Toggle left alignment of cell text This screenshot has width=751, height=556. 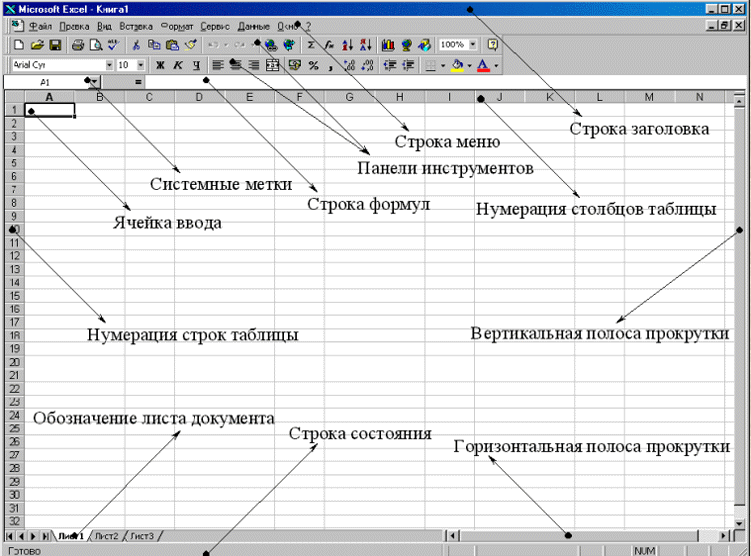pos(218,65)
